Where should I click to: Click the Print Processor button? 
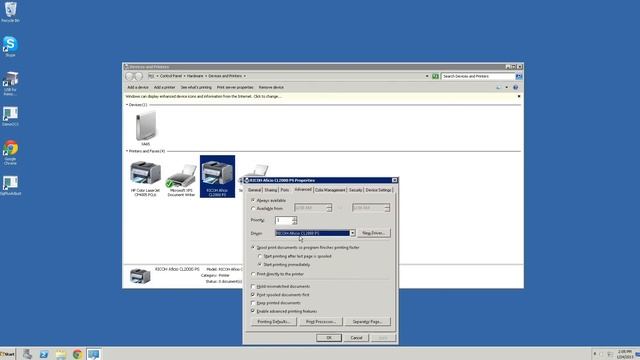[x=321, y=322]
